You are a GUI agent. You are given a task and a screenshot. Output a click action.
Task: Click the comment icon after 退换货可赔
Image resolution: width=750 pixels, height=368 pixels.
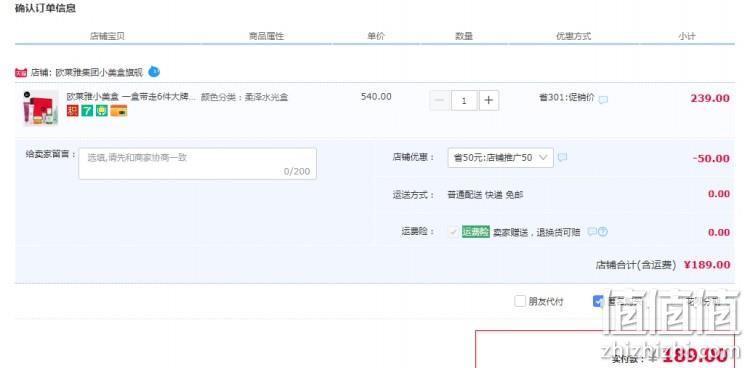pyautogui.click(x=592, y=232)
